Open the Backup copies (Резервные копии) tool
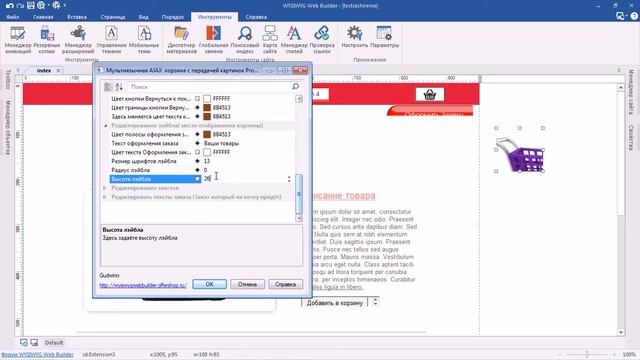 [47, 40]
